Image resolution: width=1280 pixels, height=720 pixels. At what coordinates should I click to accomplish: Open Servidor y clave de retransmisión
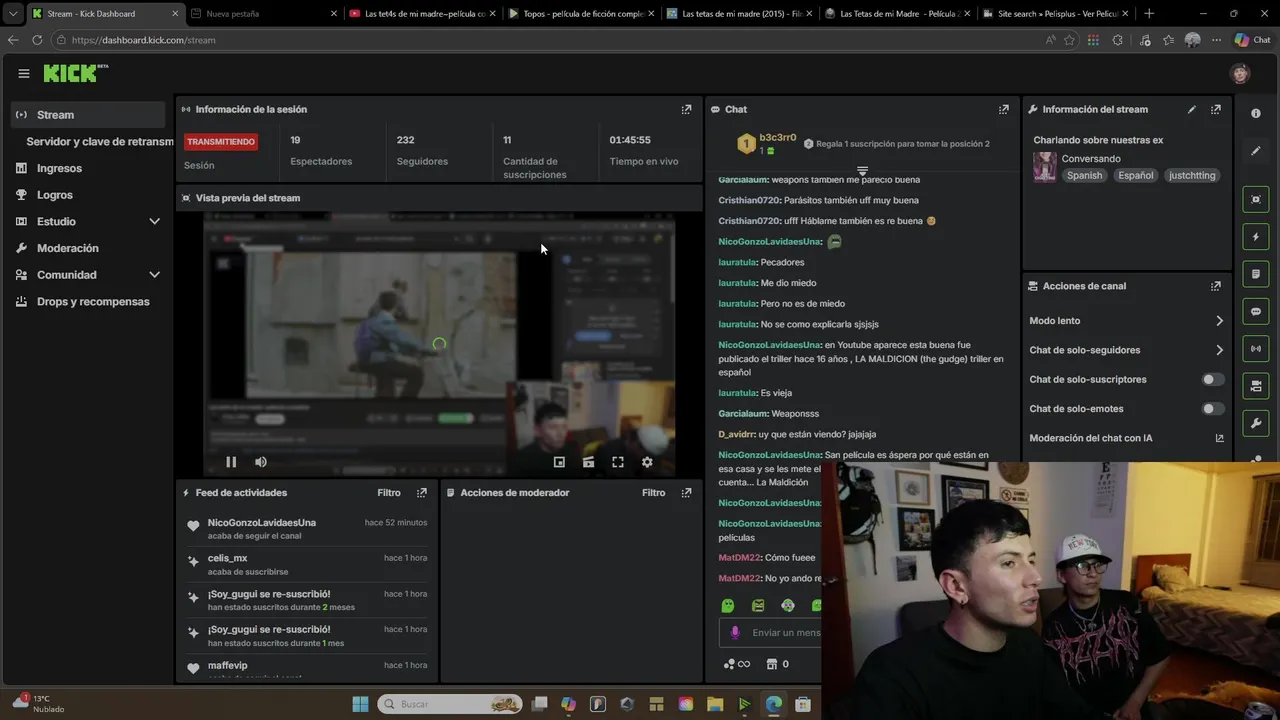coord(99,141)
